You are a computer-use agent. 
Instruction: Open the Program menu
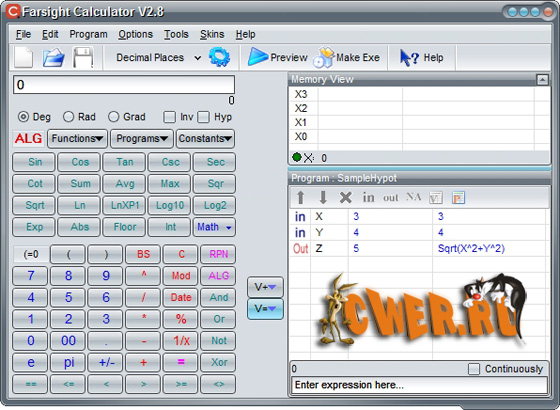88,34
